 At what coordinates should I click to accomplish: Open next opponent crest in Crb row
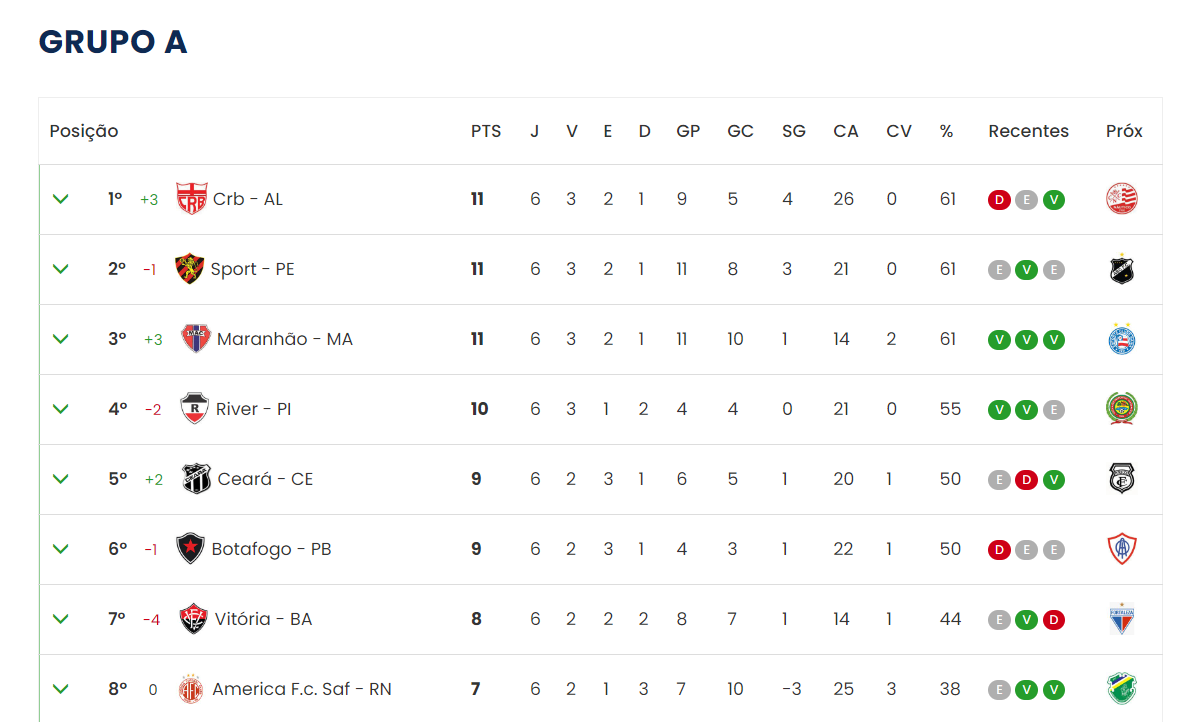pyautogui.click(x=1122, y=199)
